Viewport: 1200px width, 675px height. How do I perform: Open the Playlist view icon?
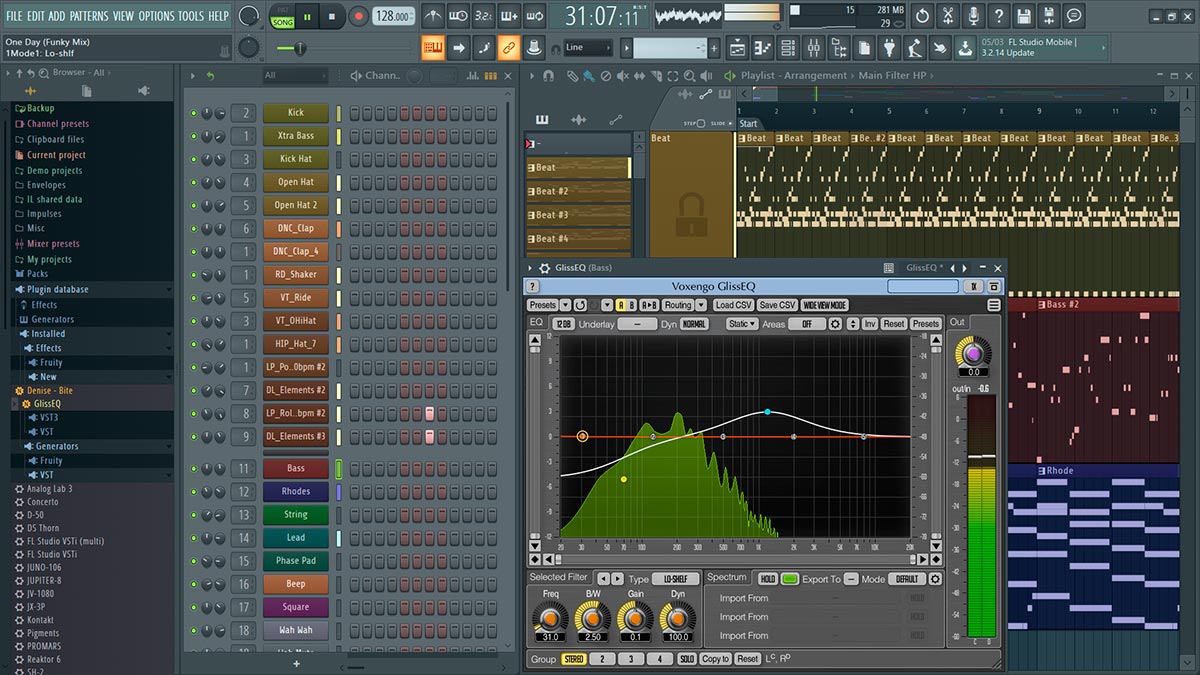click(x=737, y=47)
